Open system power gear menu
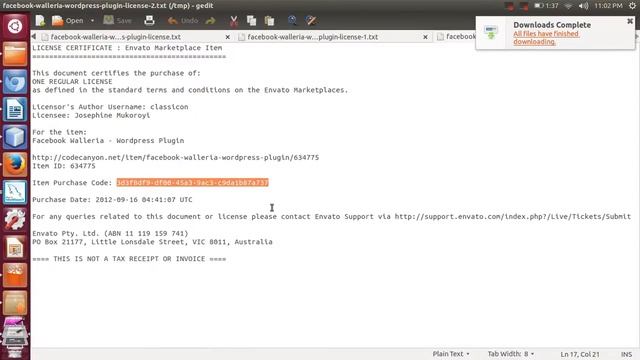Viewport: 640px width, 360px height. pos(632,6)
